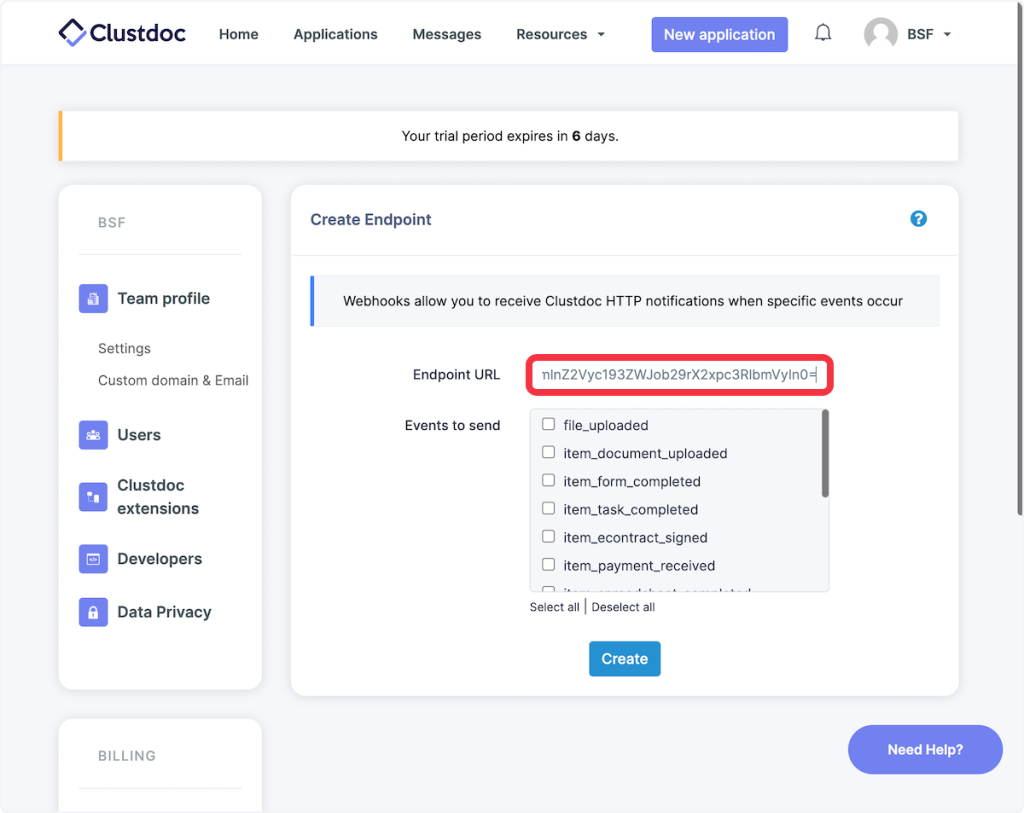The width and height of the screenshot is (1024, 813).
Task: Open the Clustdoc extensions icon
Action: tap(93, 497)
